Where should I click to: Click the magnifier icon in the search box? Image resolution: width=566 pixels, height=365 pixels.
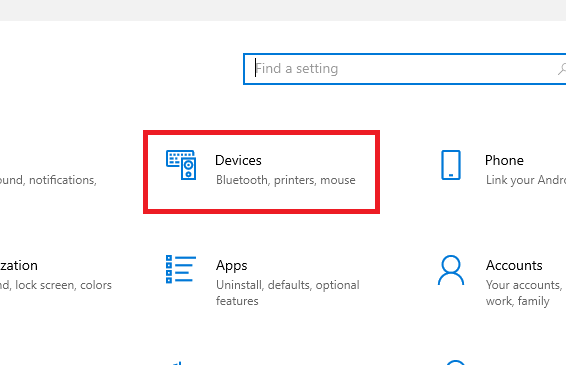562,69
